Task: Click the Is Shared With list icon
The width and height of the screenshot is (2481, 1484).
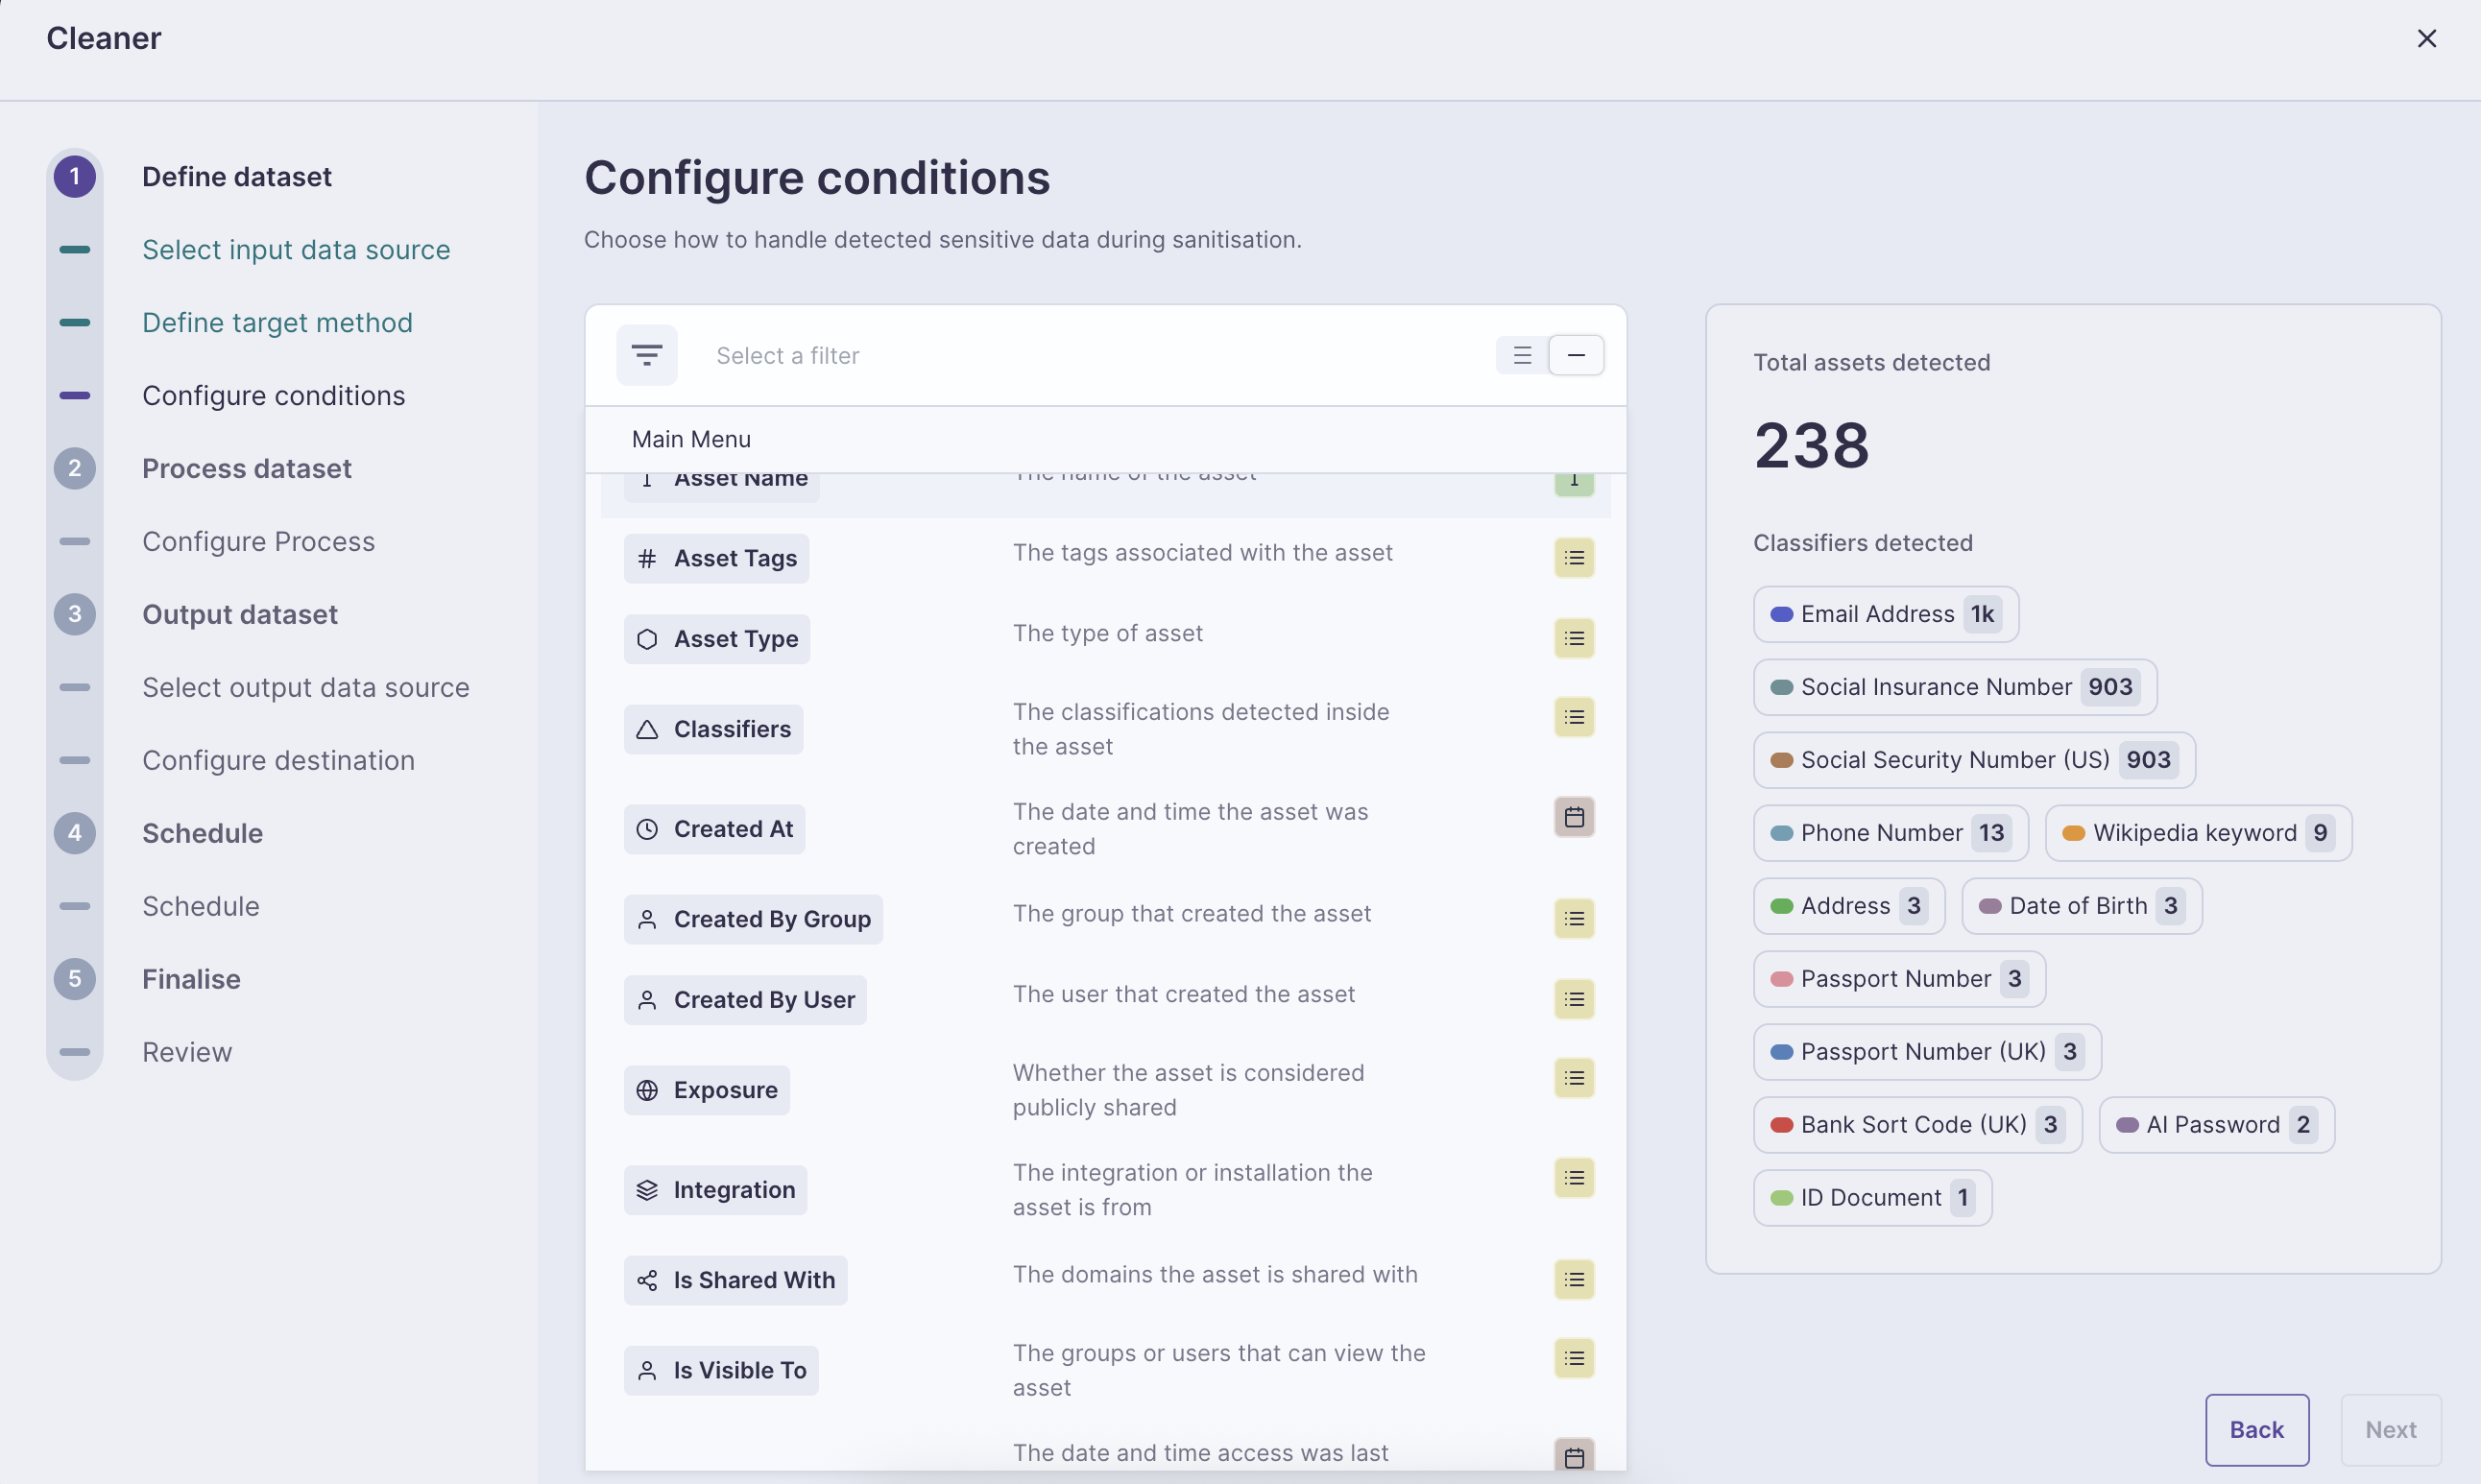Action: coord(1574,1280)
